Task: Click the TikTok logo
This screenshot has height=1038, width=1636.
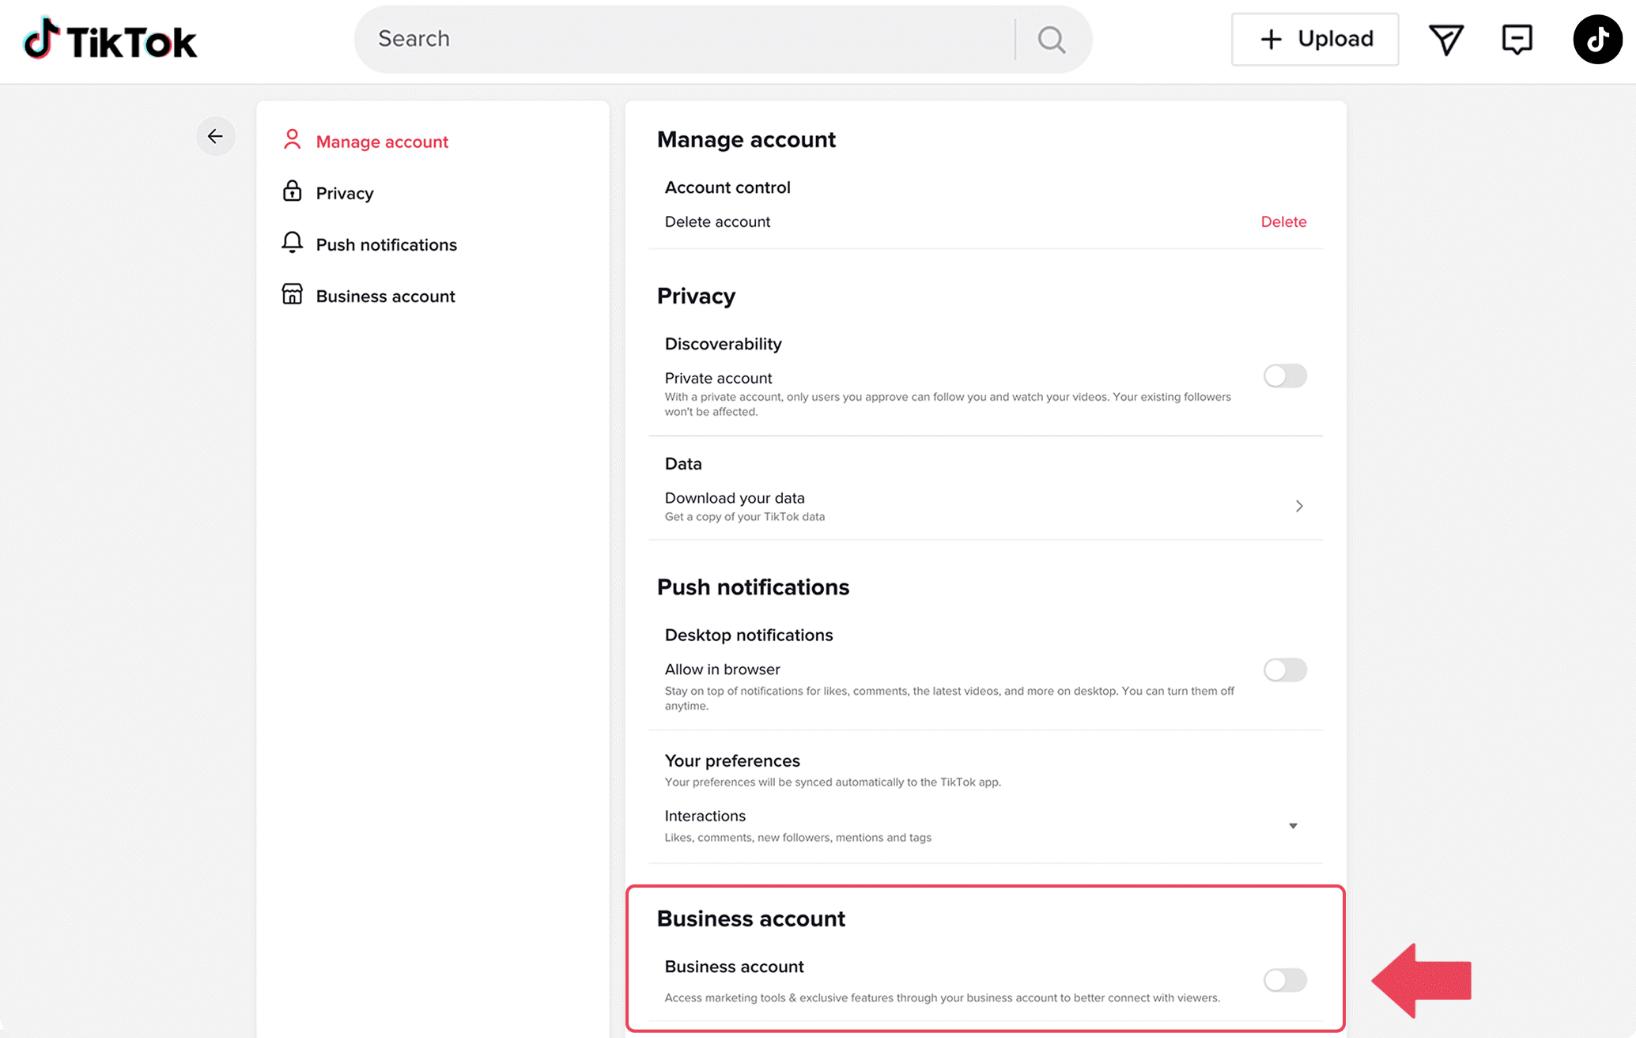Action: pyautogui.click(x=110, y=39)
